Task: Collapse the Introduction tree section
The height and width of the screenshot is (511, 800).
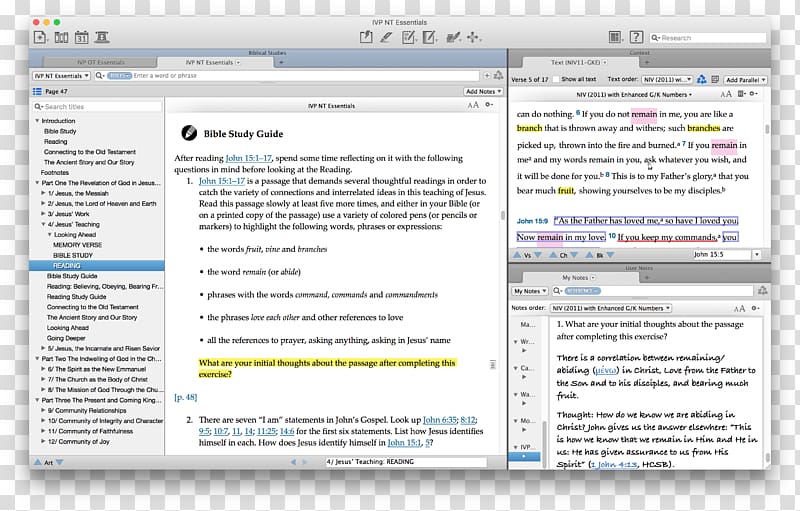Action: (37, 121)
